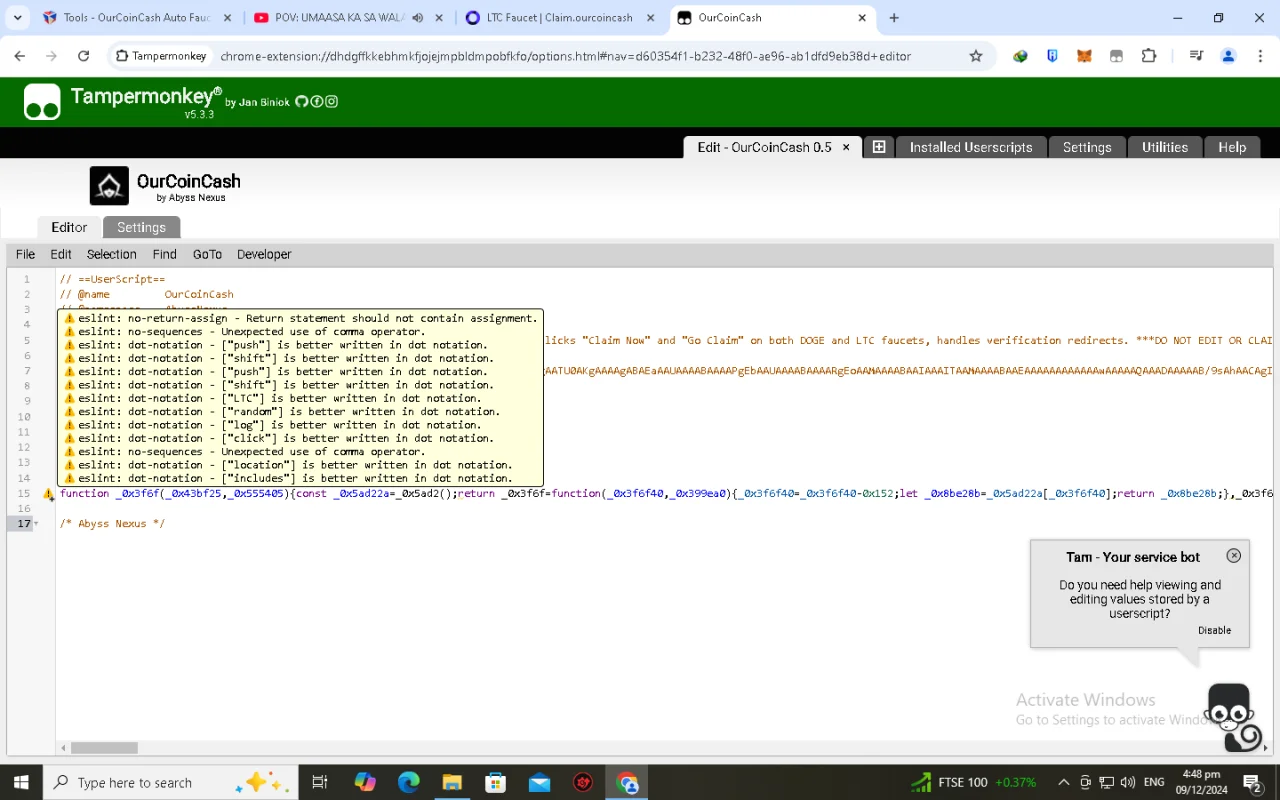This screenshot has height=800, width=1280.
Task: Click the blue shield extension icon
Action: coord(1052,56)
